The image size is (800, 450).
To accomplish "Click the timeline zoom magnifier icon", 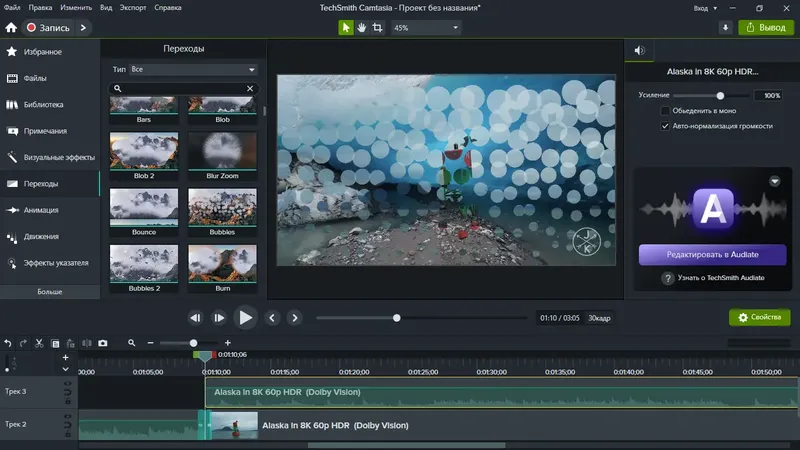I will (x=132, y=343).
